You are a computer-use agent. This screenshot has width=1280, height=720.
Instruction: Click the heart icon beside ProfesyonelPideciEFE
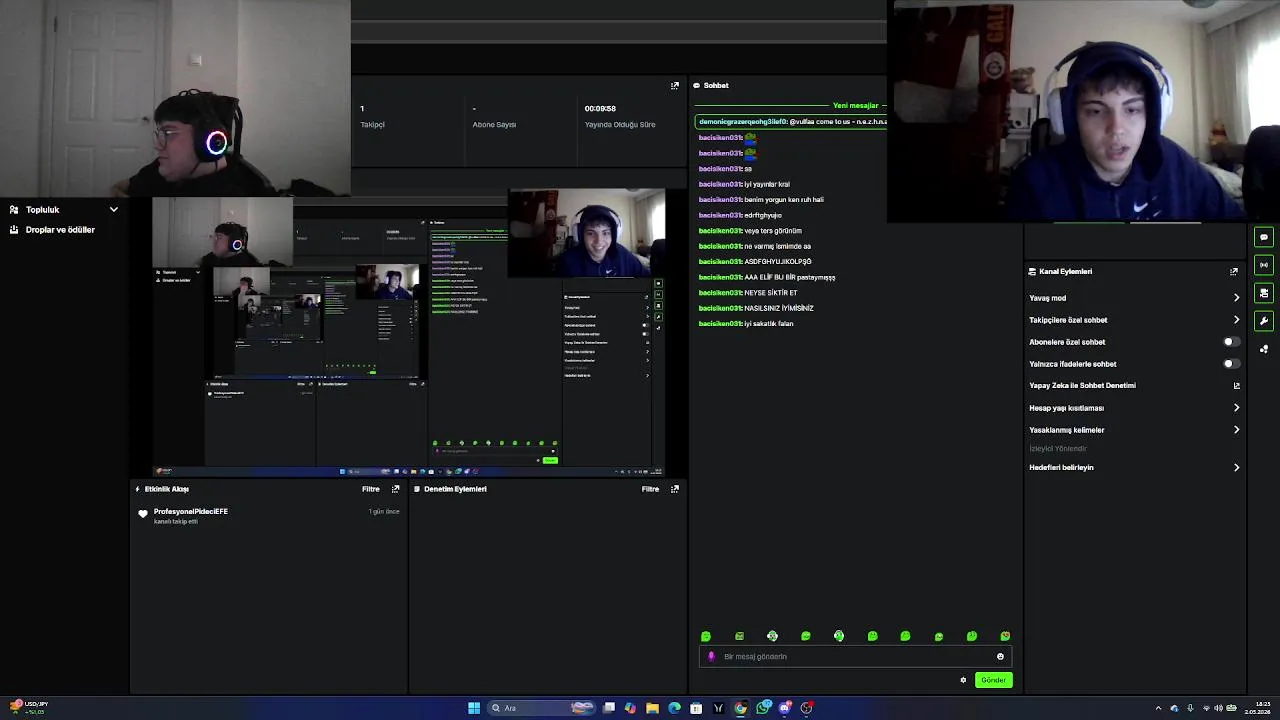point(143,514)
